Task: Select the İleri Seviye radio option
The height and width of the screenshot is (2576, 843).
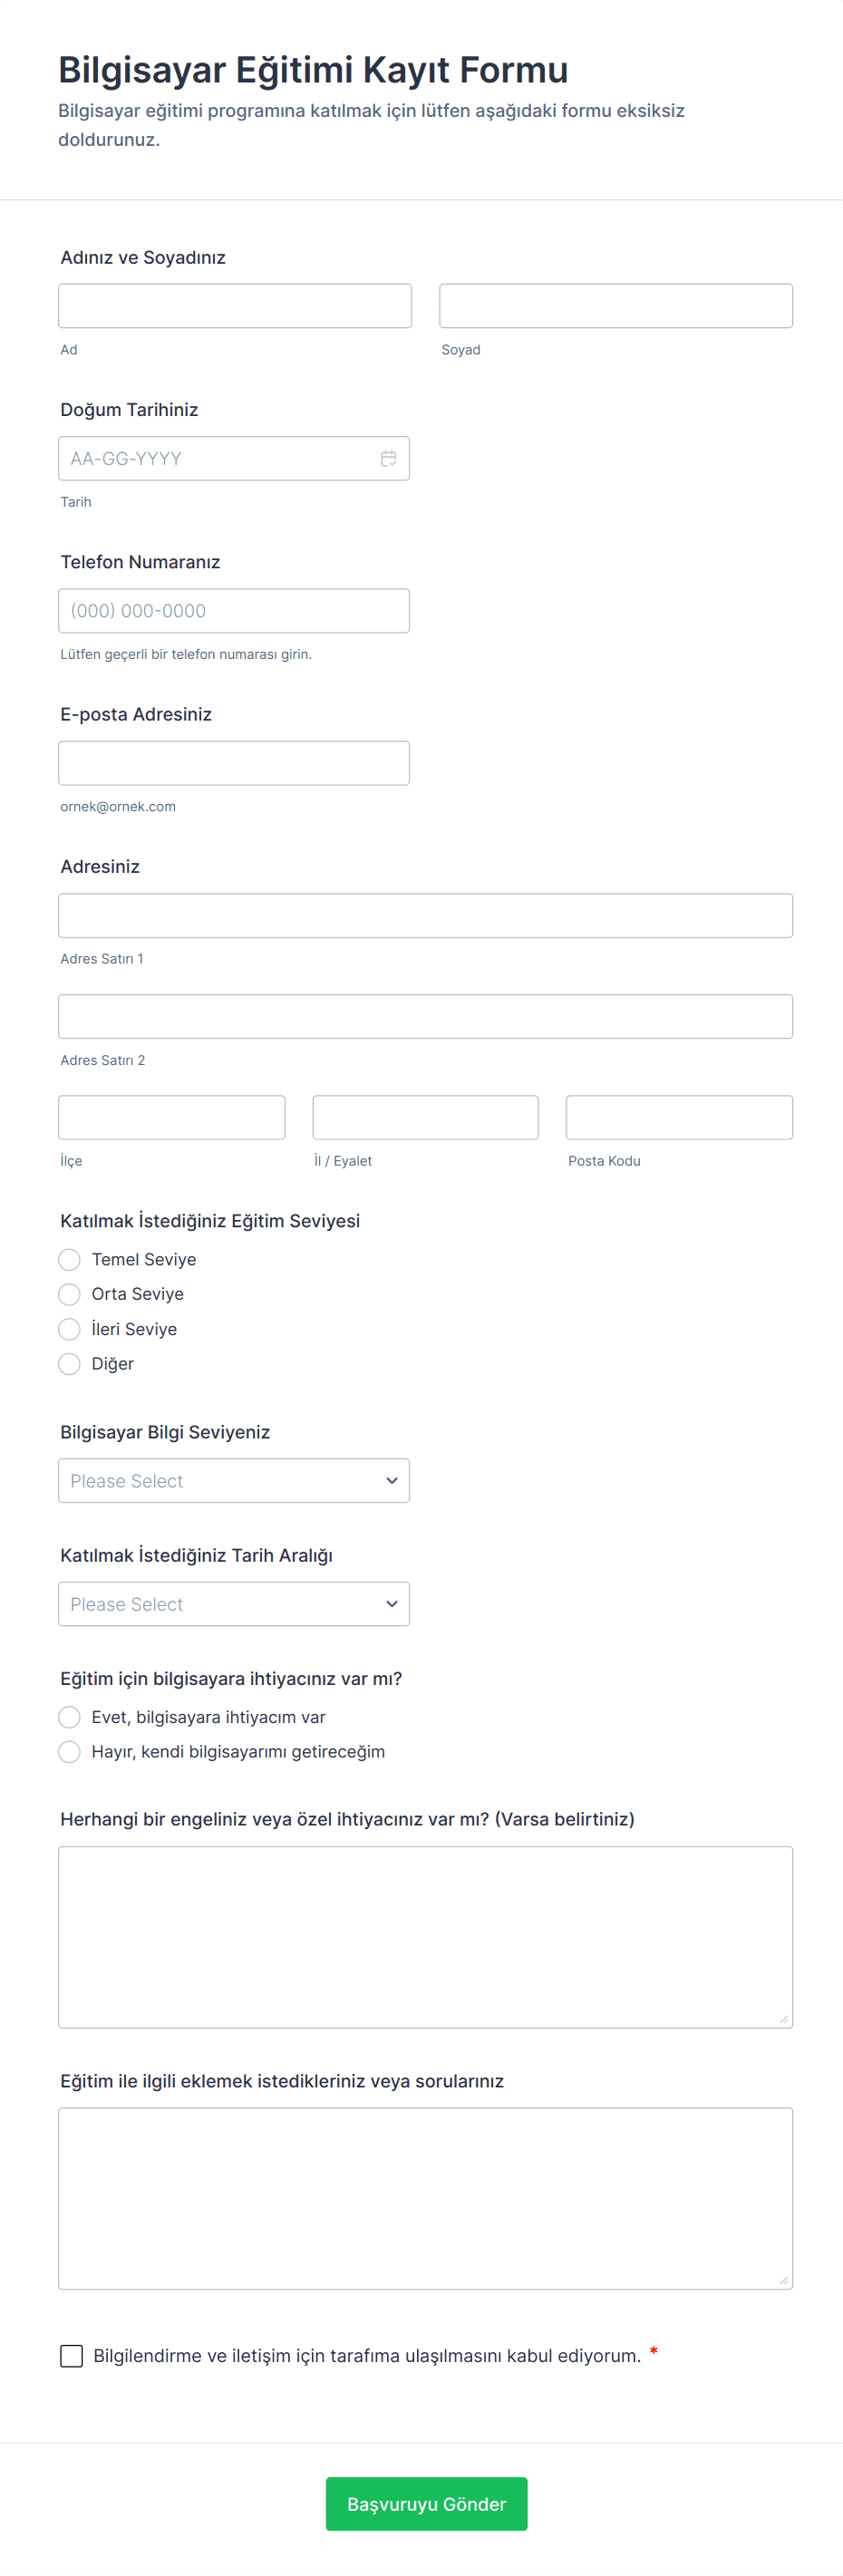Action: 69,1329
